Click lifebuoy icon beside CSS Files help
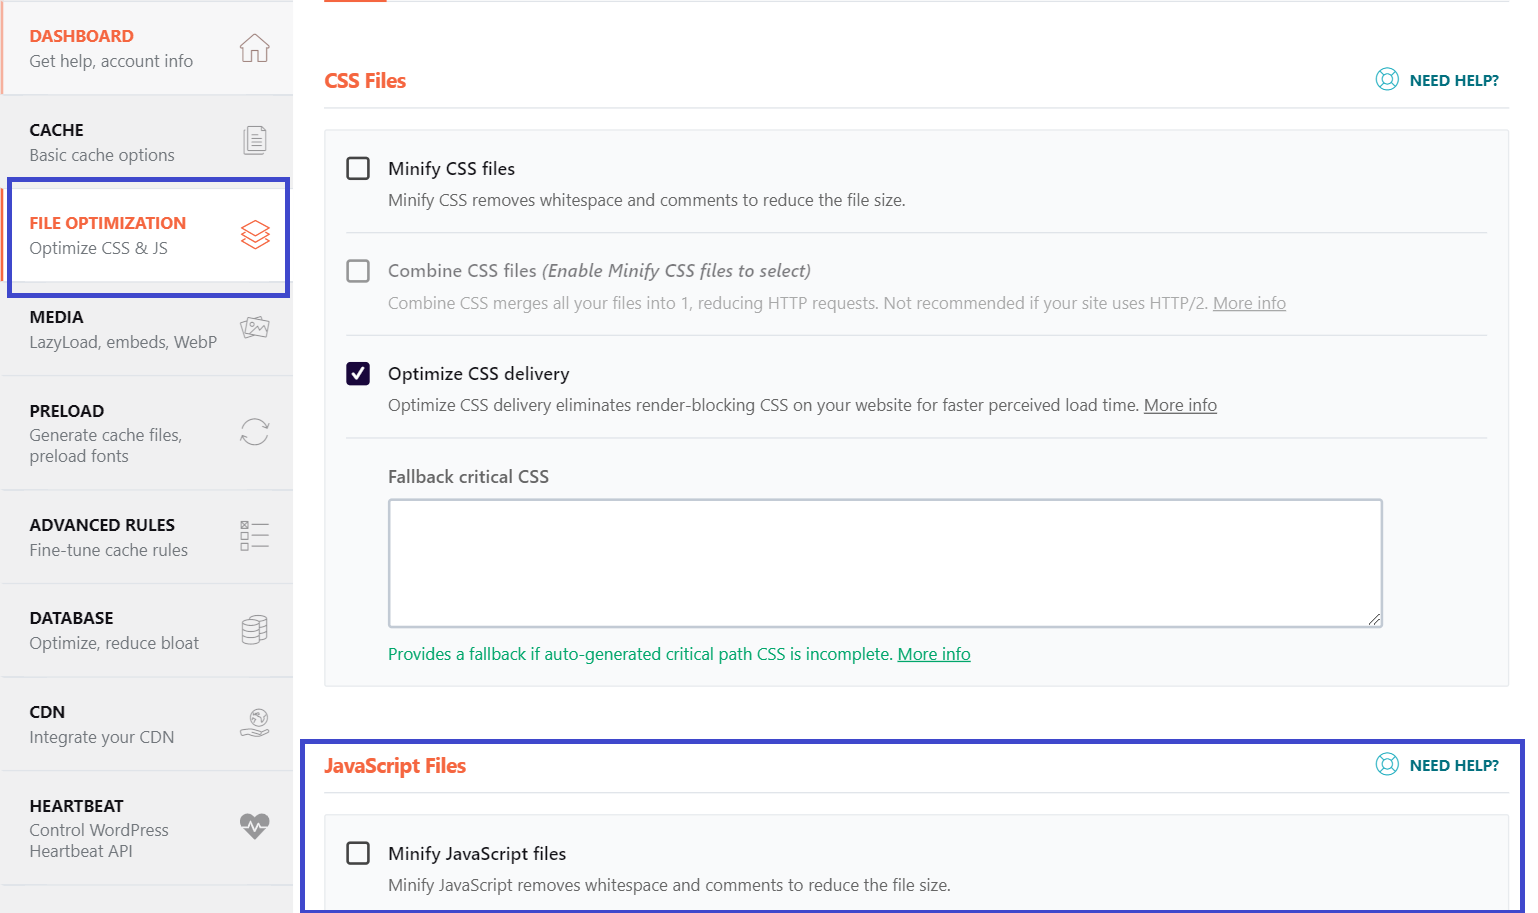 (1387, 80)
